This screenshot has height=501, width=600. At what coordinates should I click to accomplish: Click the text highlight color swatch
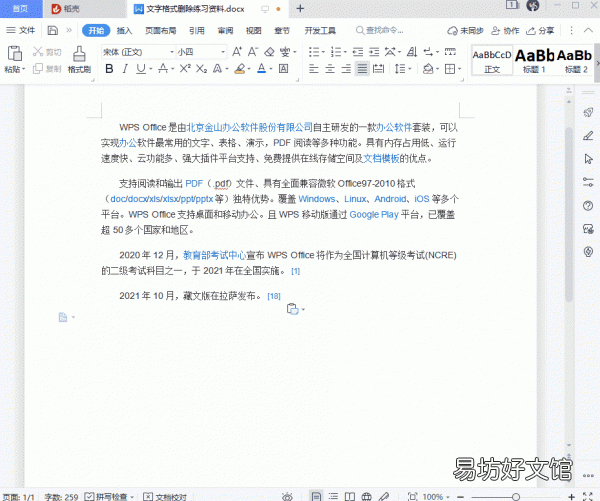[240, 69]
